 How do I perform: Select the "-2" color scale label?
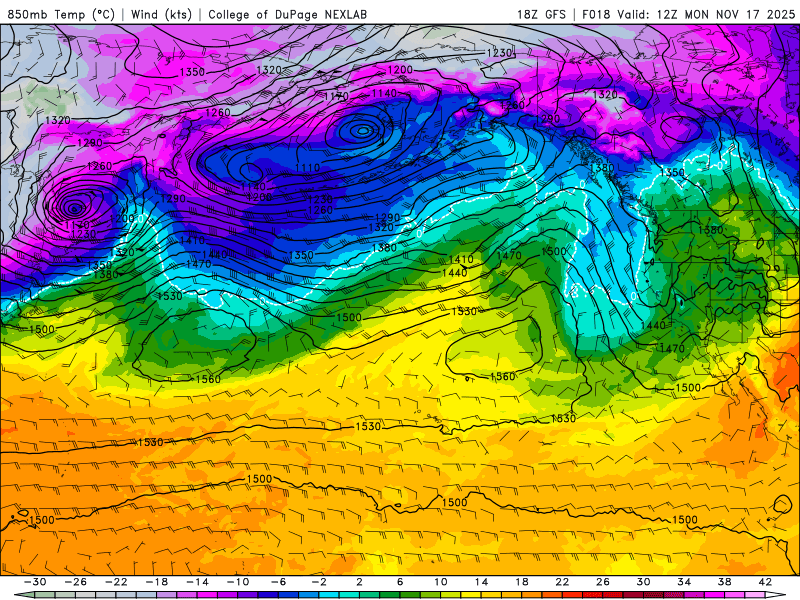click(x=319, y=582)
